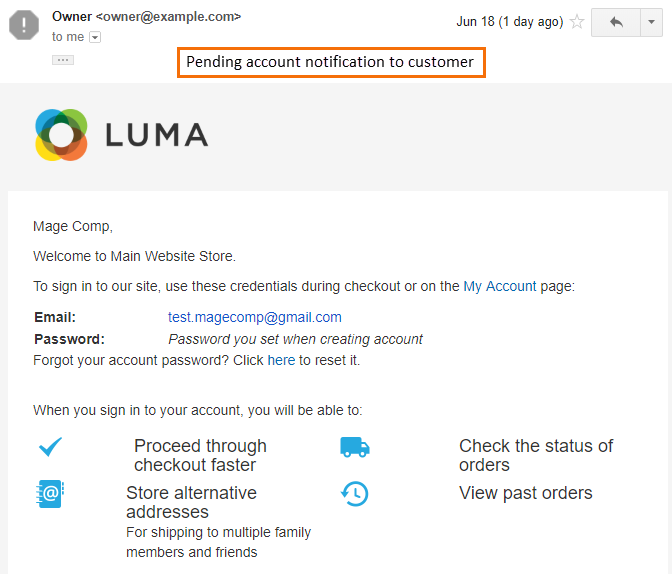Click 'here' to reset password

(281, 360)
